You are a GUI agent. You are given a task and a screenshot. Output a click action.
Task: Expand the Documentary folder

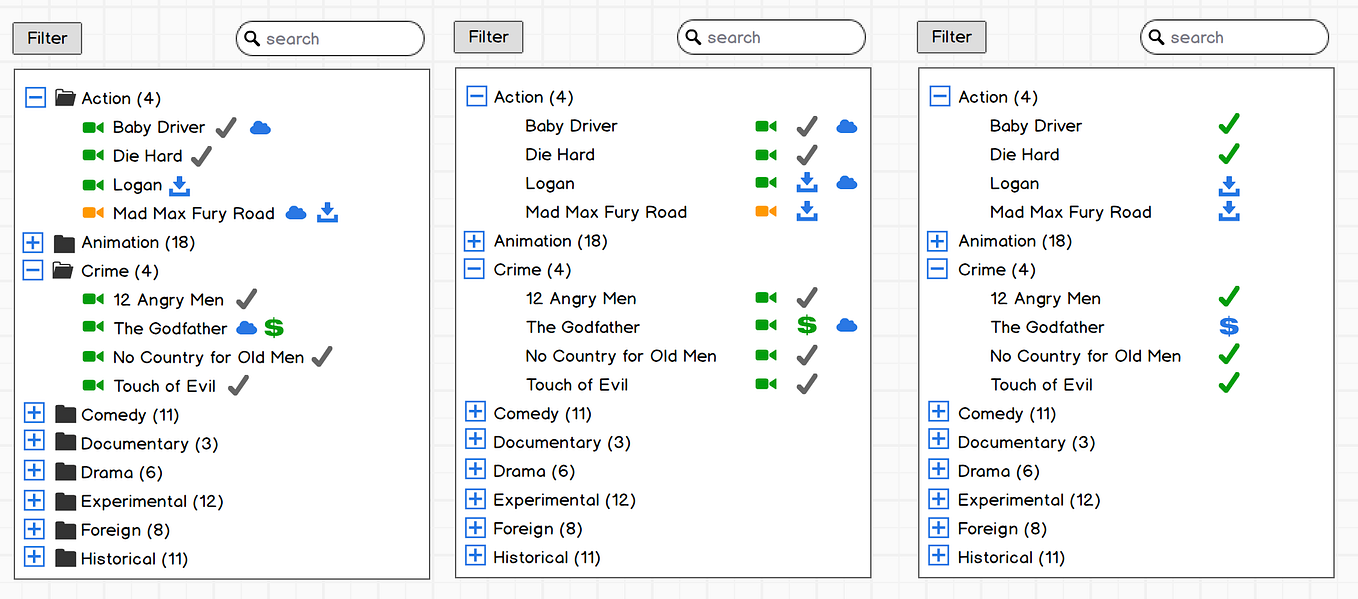tap(33, 442)
